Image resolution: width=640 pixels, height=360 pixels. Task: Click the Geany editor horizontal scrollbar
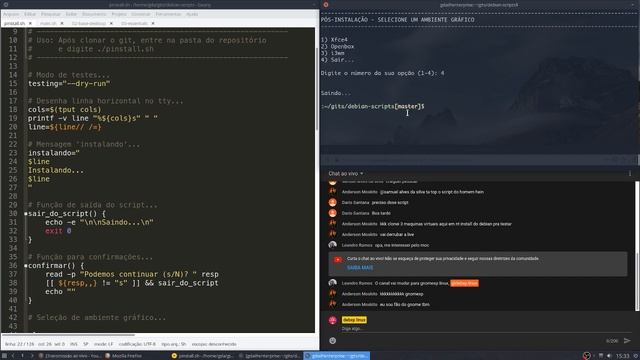point(69,335)
